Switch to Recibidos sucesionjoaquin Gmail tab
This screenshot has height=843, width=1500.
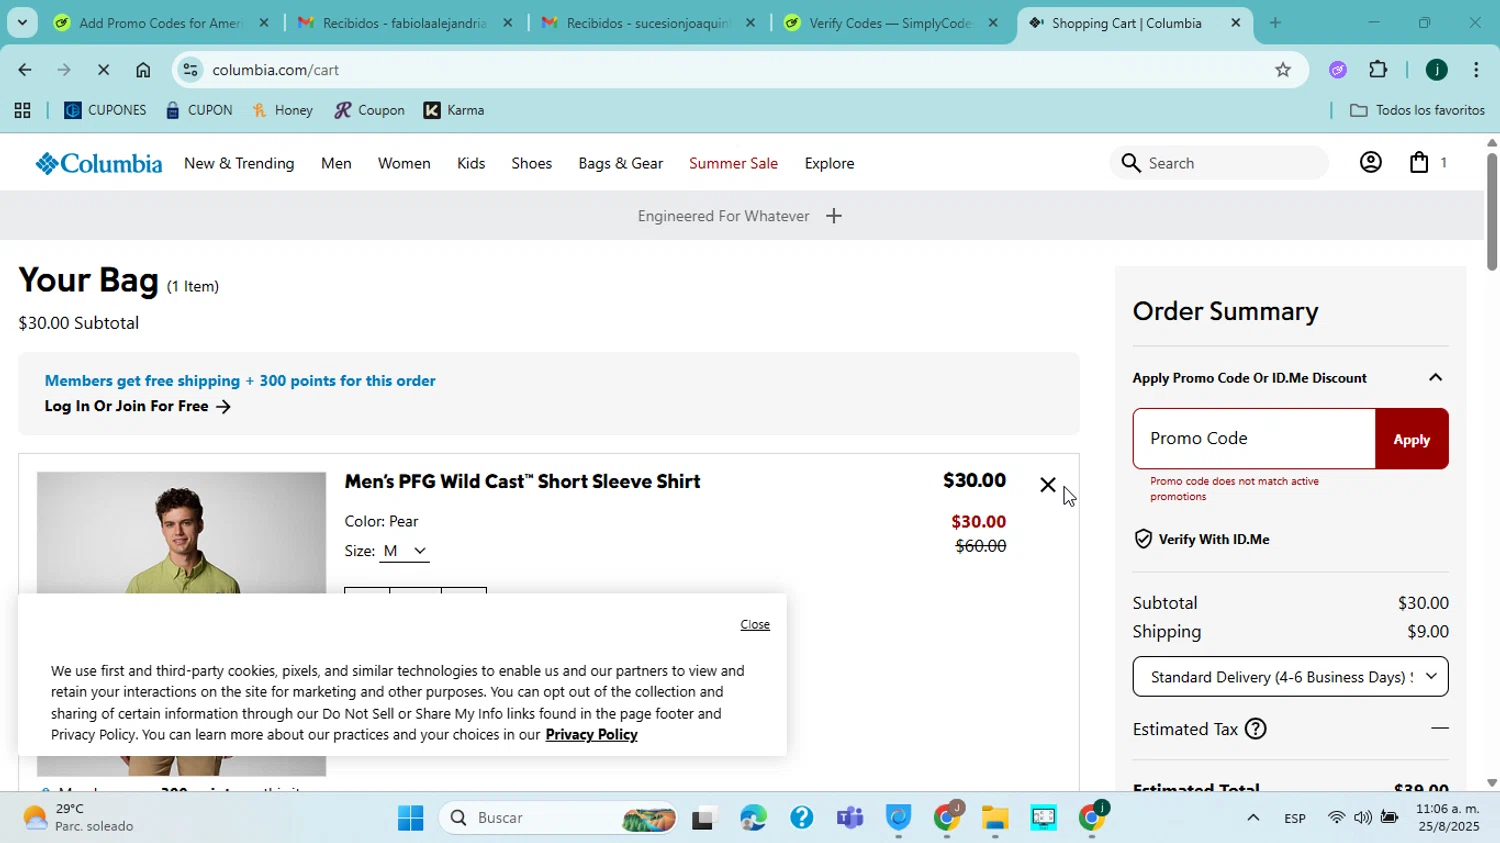click(x=648, y=23)
